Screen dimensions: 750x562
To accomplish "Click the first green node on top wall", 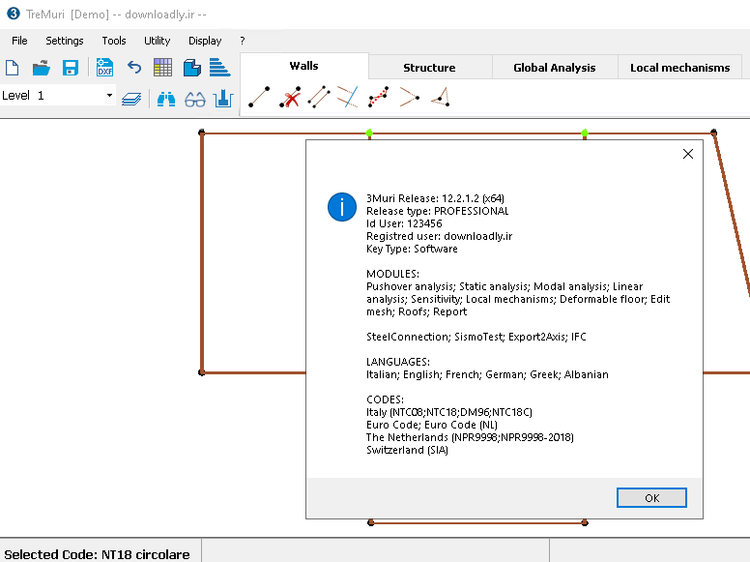I will (x=369, y=133).
